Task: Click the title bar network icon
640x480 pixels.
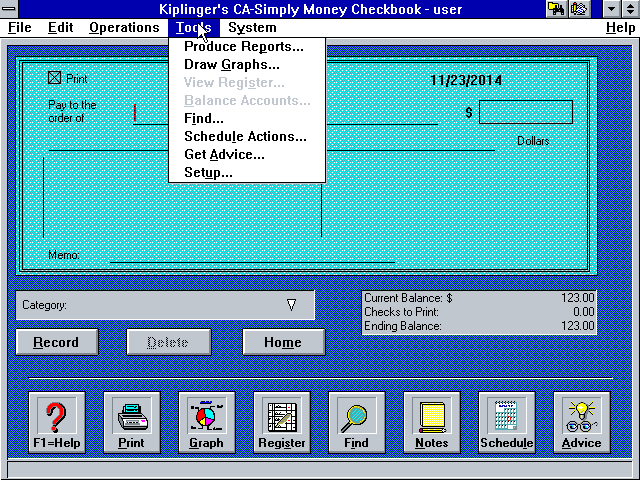Action: tap(556, 9)
